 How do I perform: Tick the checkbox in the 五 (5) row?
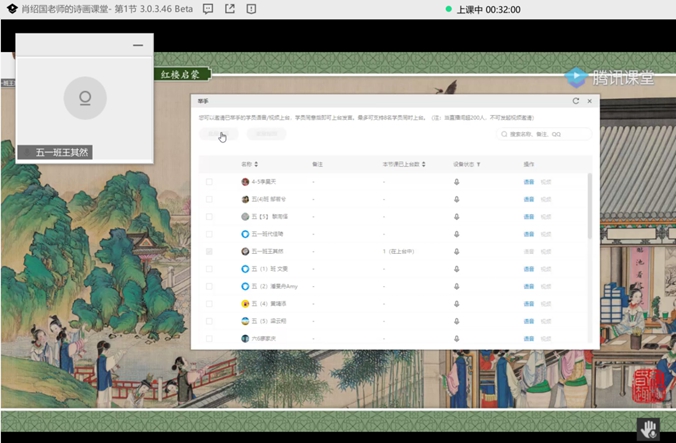click(209, 321)
